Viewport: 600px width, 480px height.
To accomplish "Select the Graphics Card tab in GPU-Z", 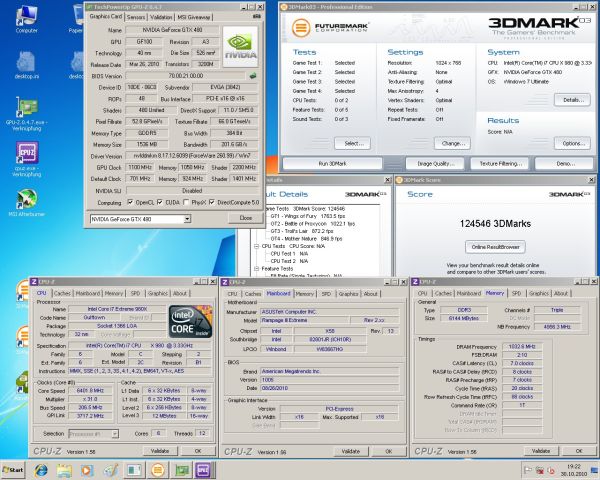I will tap(106, 16).
